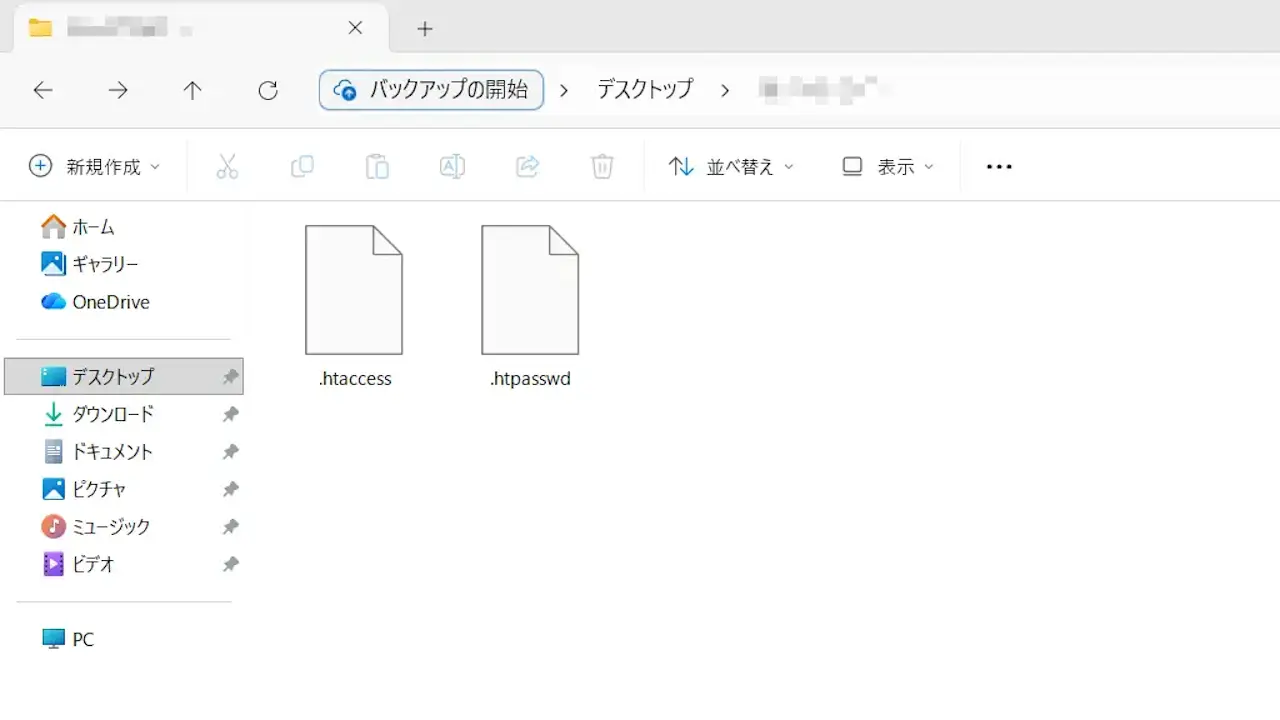The height and width of the screenshot is (720, 1280).
Task: Expand the 並べ替え sorting options
Action: 730,166
